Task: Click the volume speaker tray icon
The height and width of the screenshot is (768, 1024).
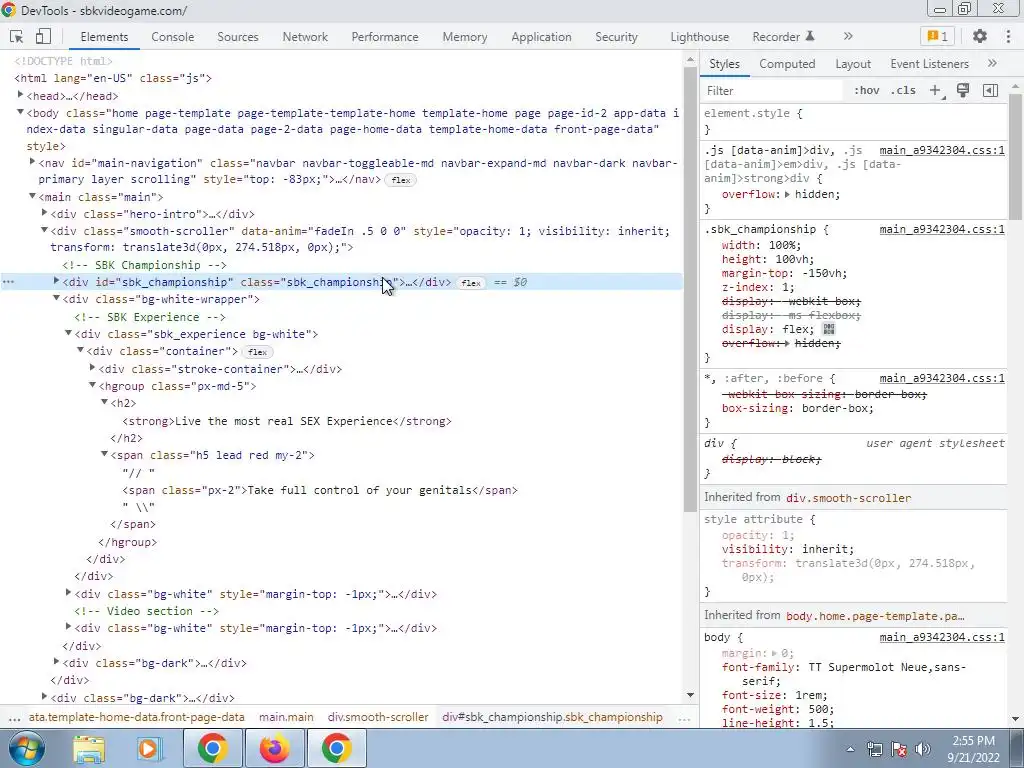Action: click(x=923, y=749)
